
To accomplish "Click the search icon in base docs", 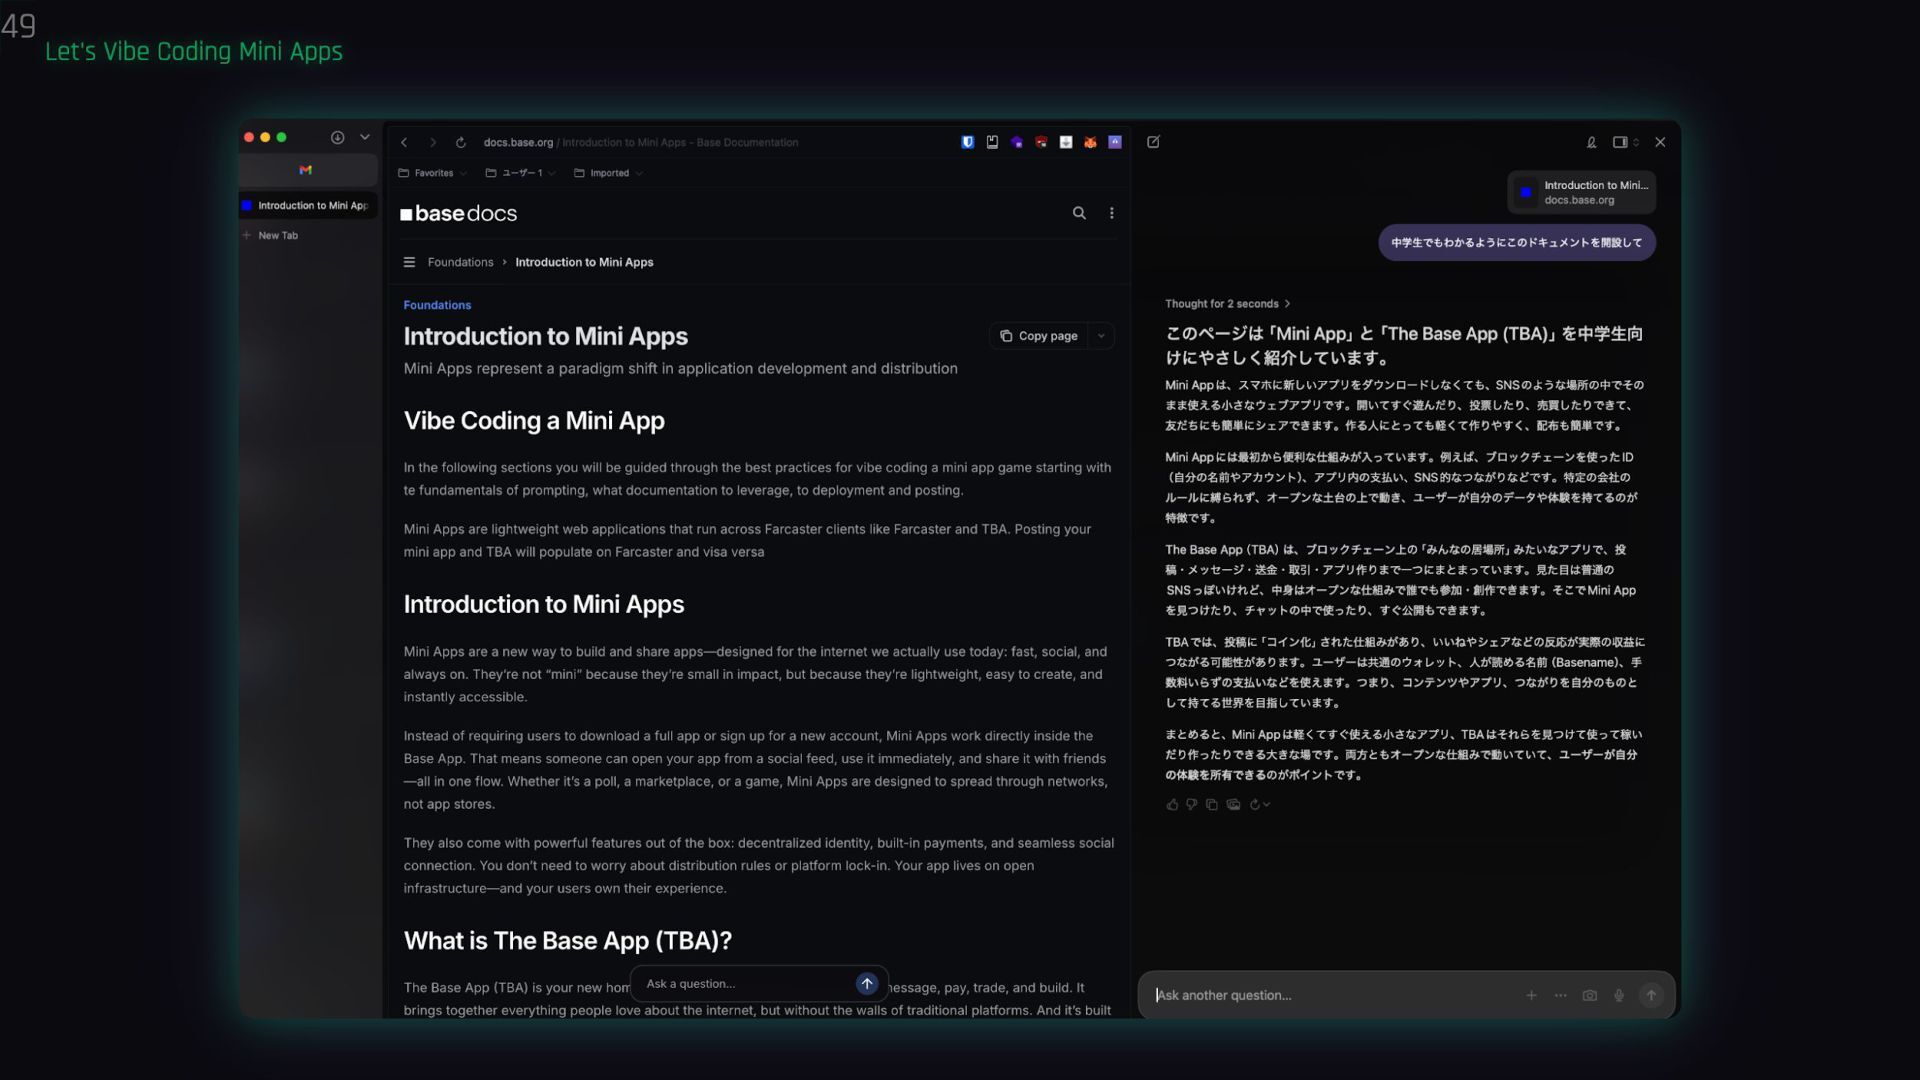I will click(1079, 213).
